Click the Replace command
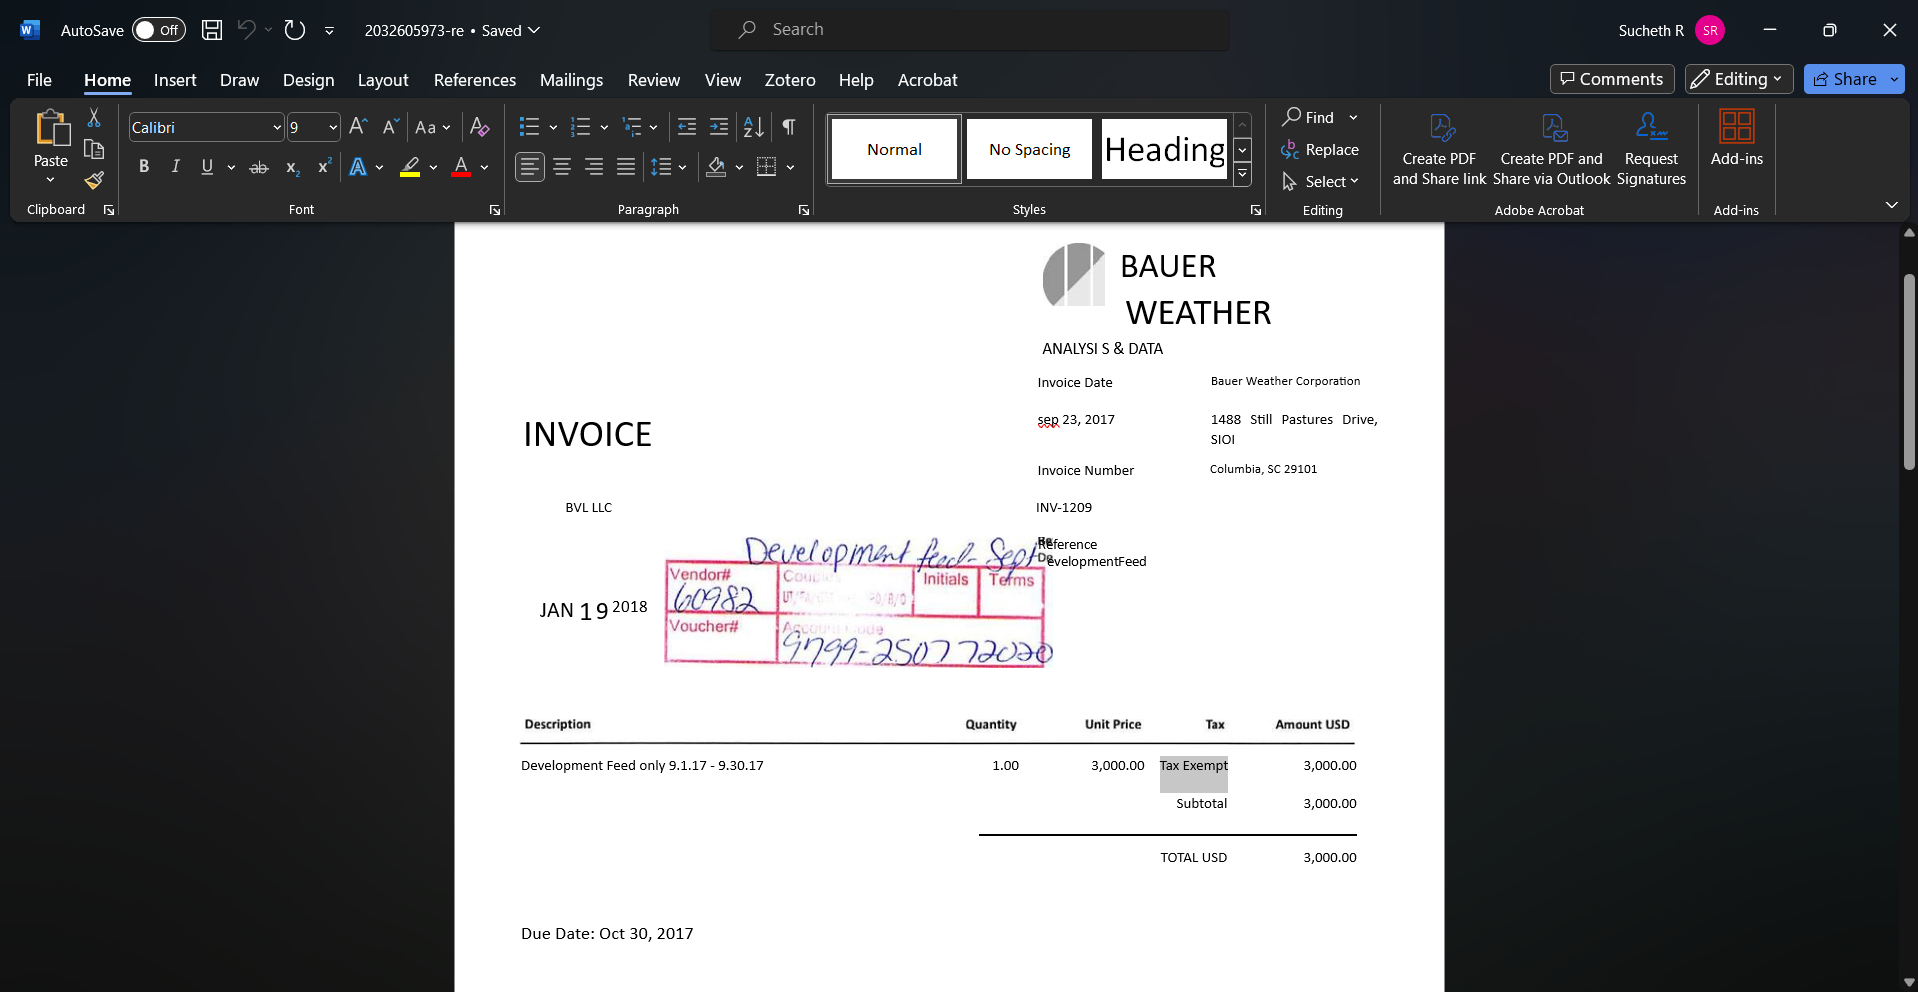Image resolution: width=1918 pixels, height=992 pixels. (x=1321, y=150)
